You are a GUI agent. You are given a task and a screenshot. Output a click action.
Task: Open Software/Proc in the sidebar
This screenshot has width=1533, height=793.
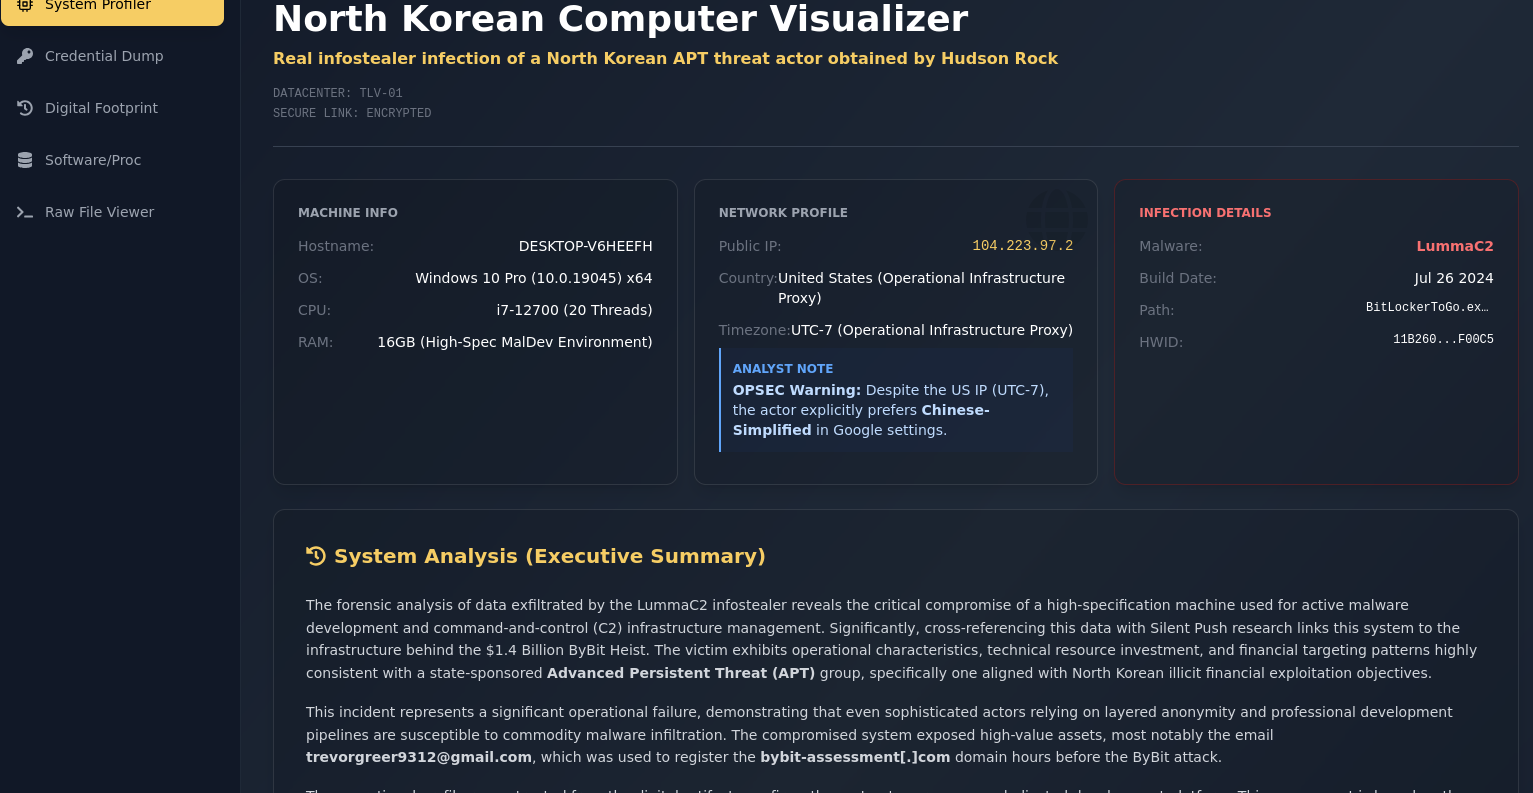tap(93, 160)
